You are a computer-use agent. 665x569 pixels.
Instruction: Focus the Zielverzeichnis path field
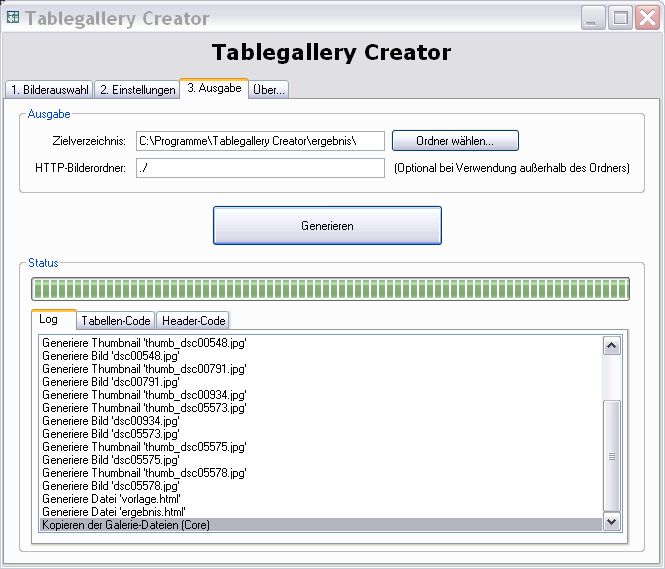[260, 141]
